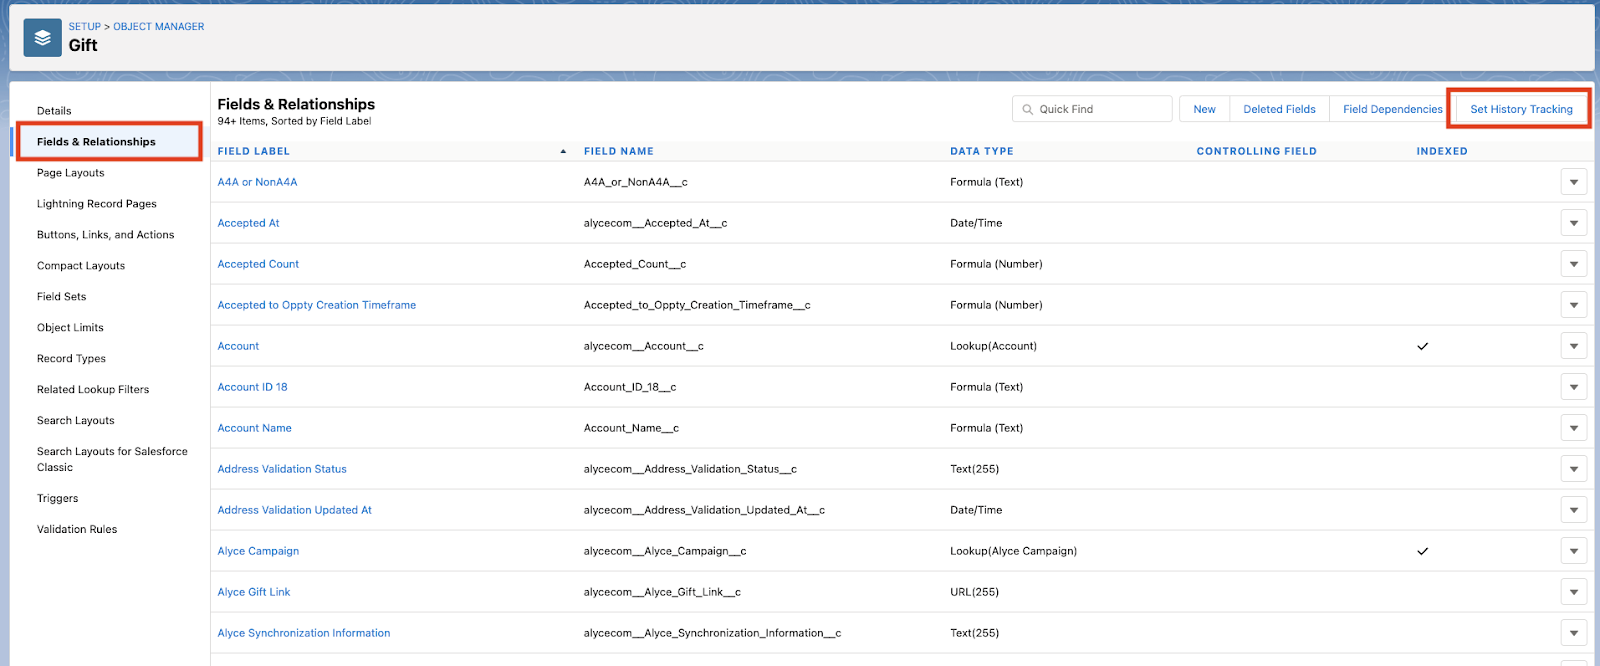Go to Related Lookup Filters
The width and height of the screenshot is (1600, 666).
pos(93,390)
